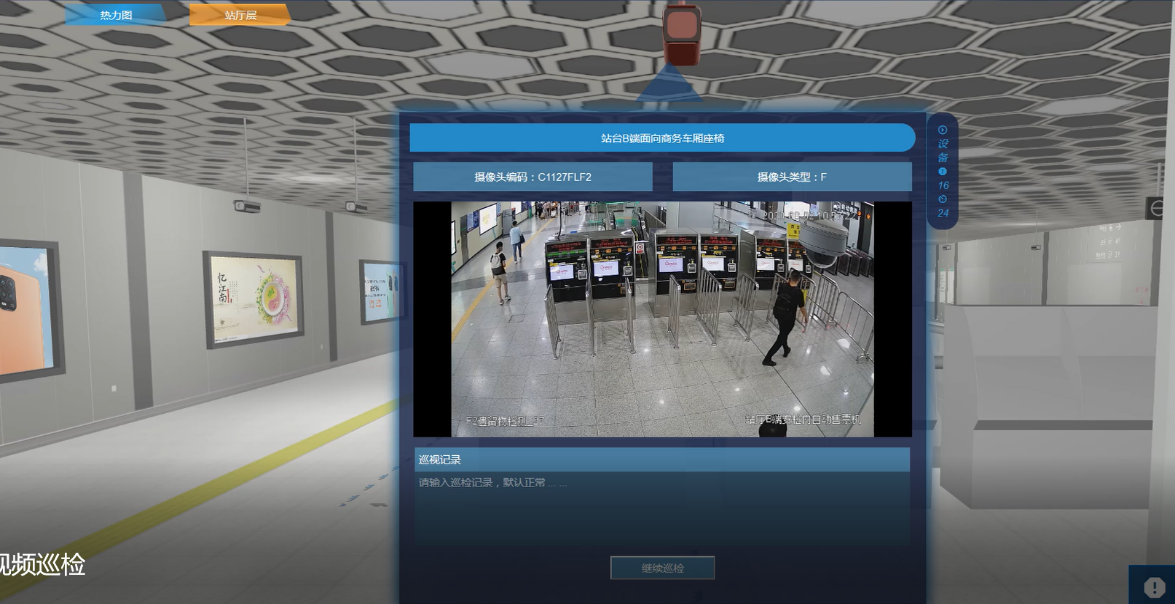
Task: Click the clock icon above 24
Action: pyautogui.click(x=942, y=198)
